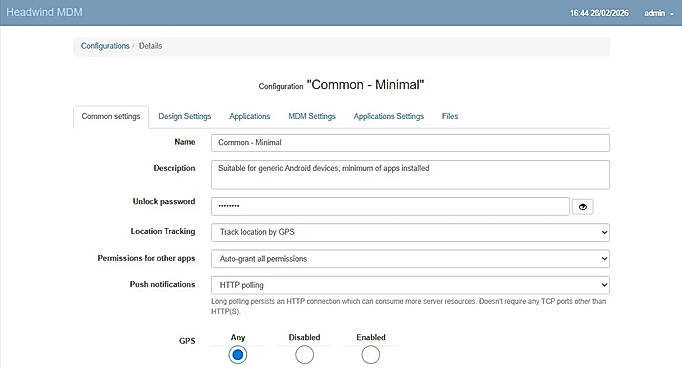Switch to the Files tab
This screenshot has height=368, width=682.
450,116
